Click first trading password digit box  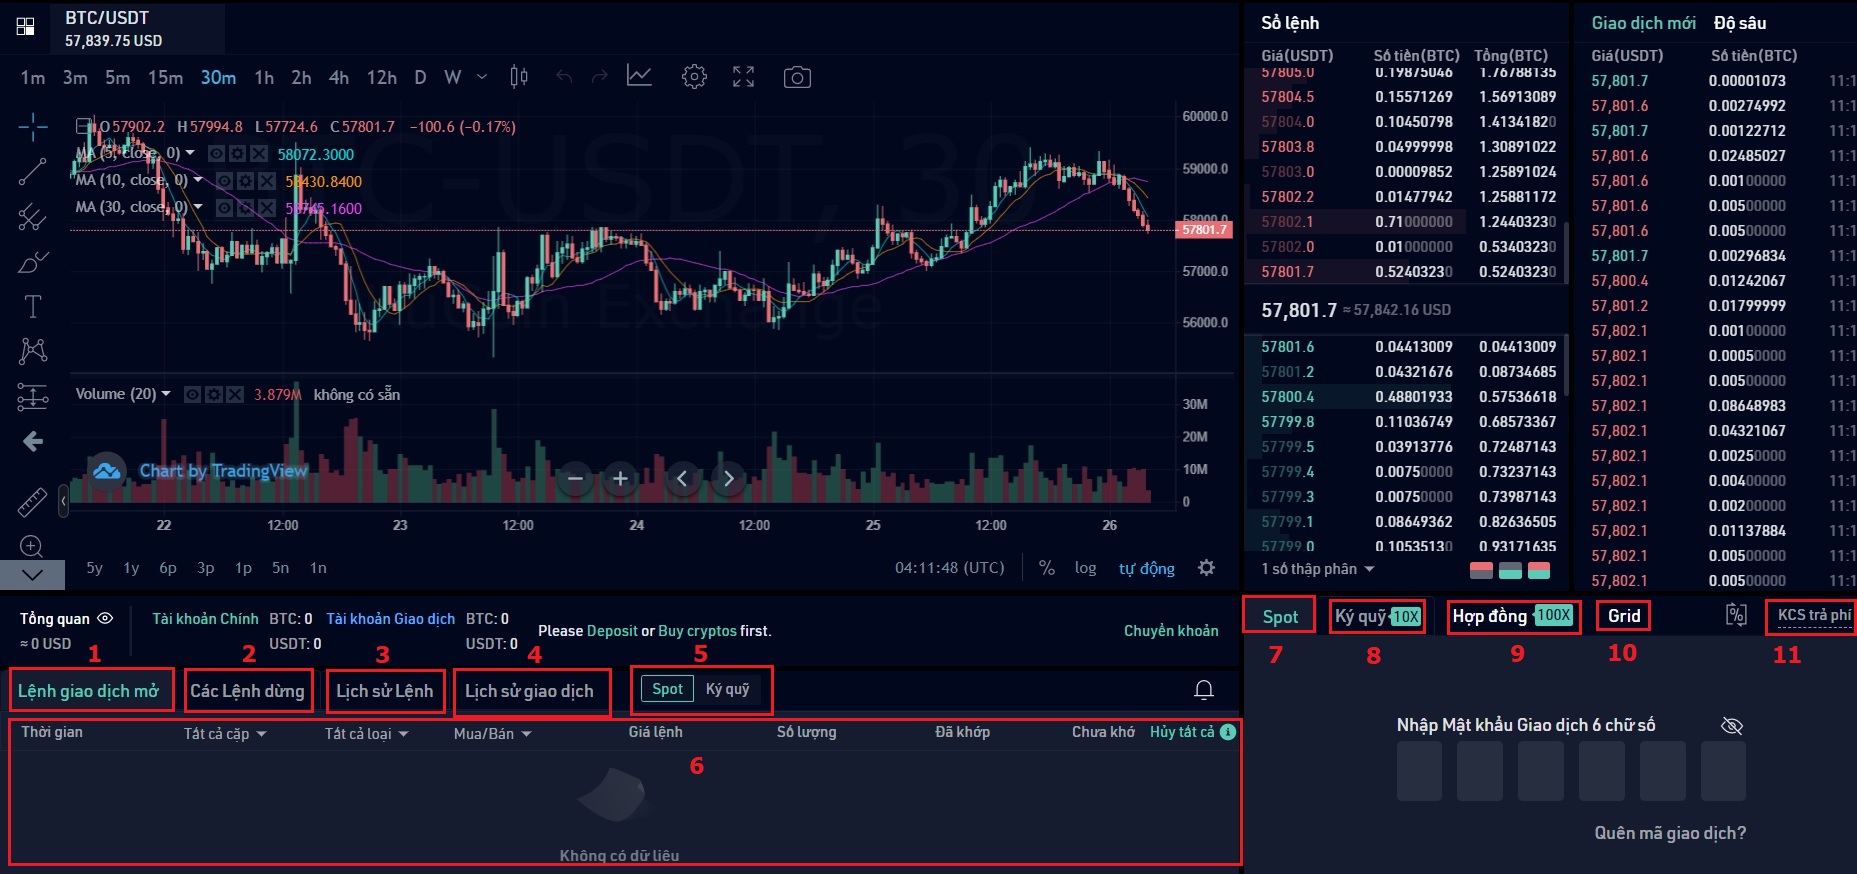[1419, 771]
